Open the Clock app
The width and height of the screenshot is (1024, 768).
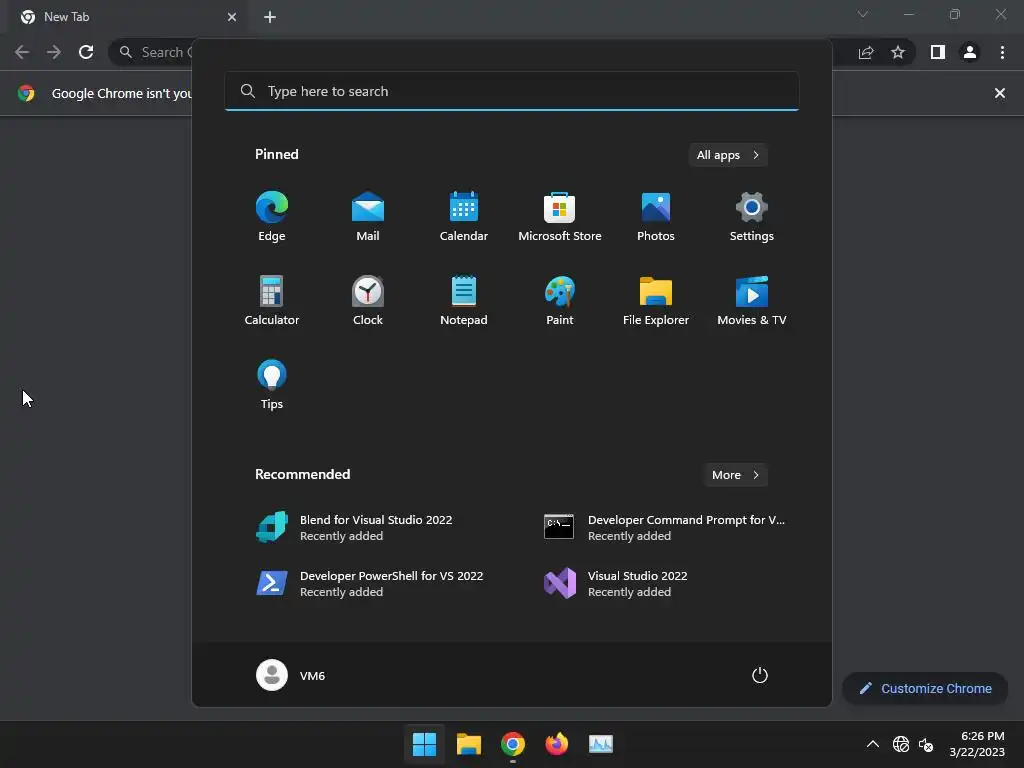(x=368, y=300)
